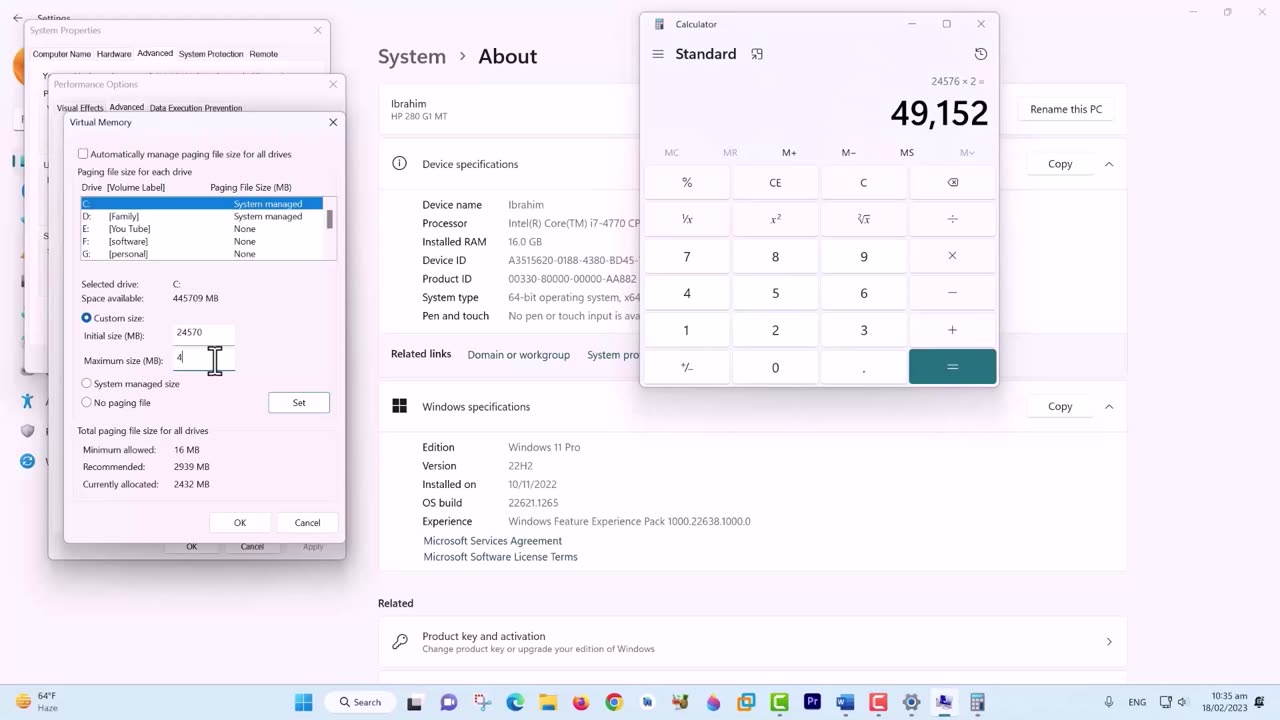Open Remote tab in System Properties
Screen dimensions: 1280x720
263,54
